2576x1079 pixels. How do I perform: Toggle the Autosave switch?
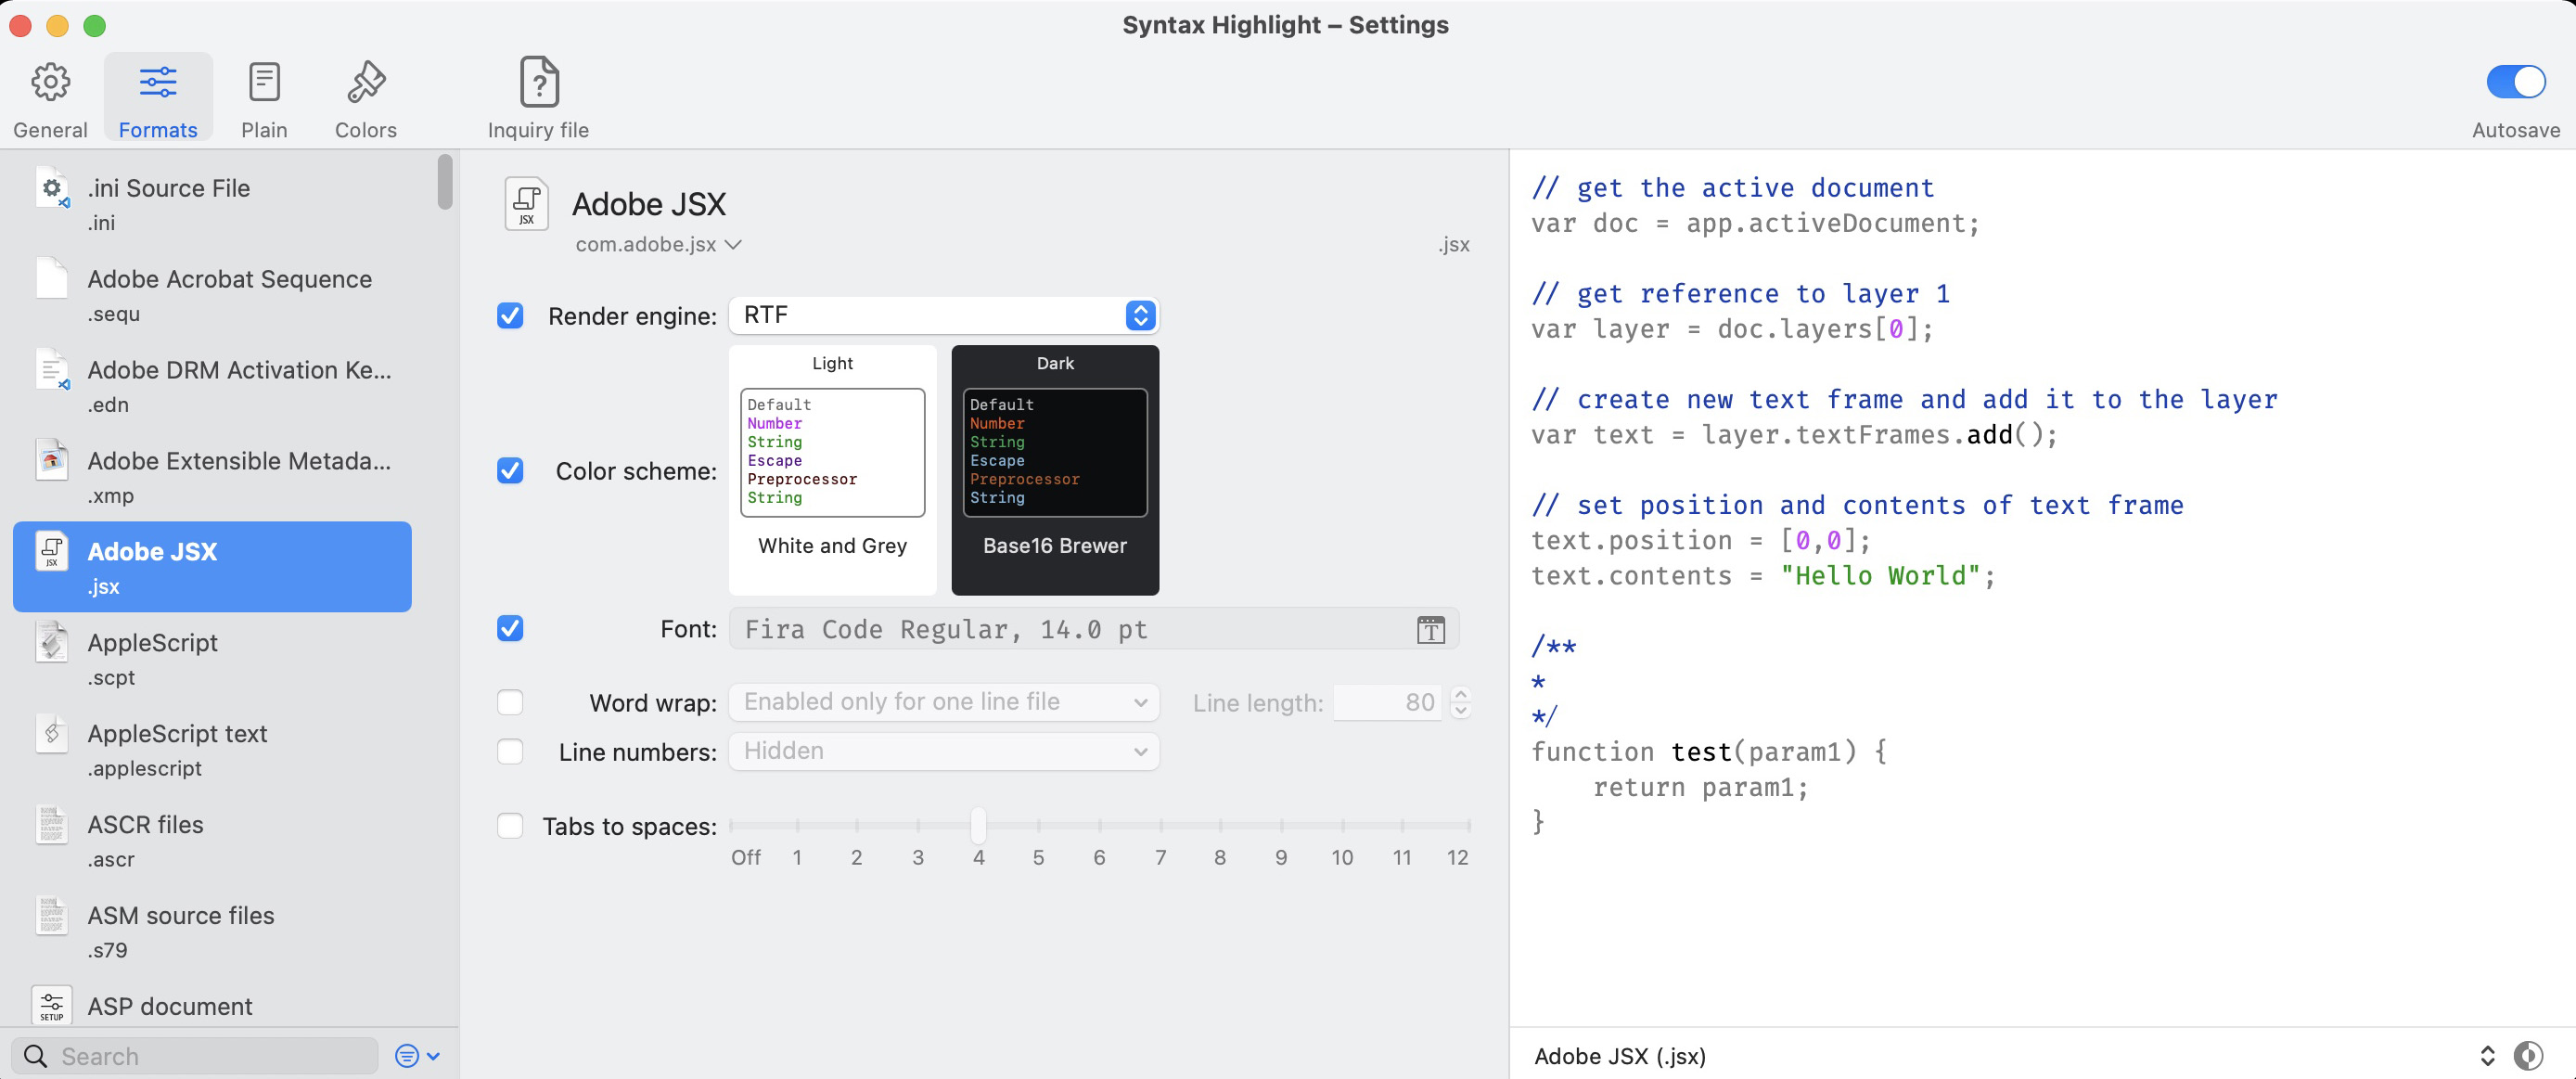pyautogui.click(x=2516, y=82)
